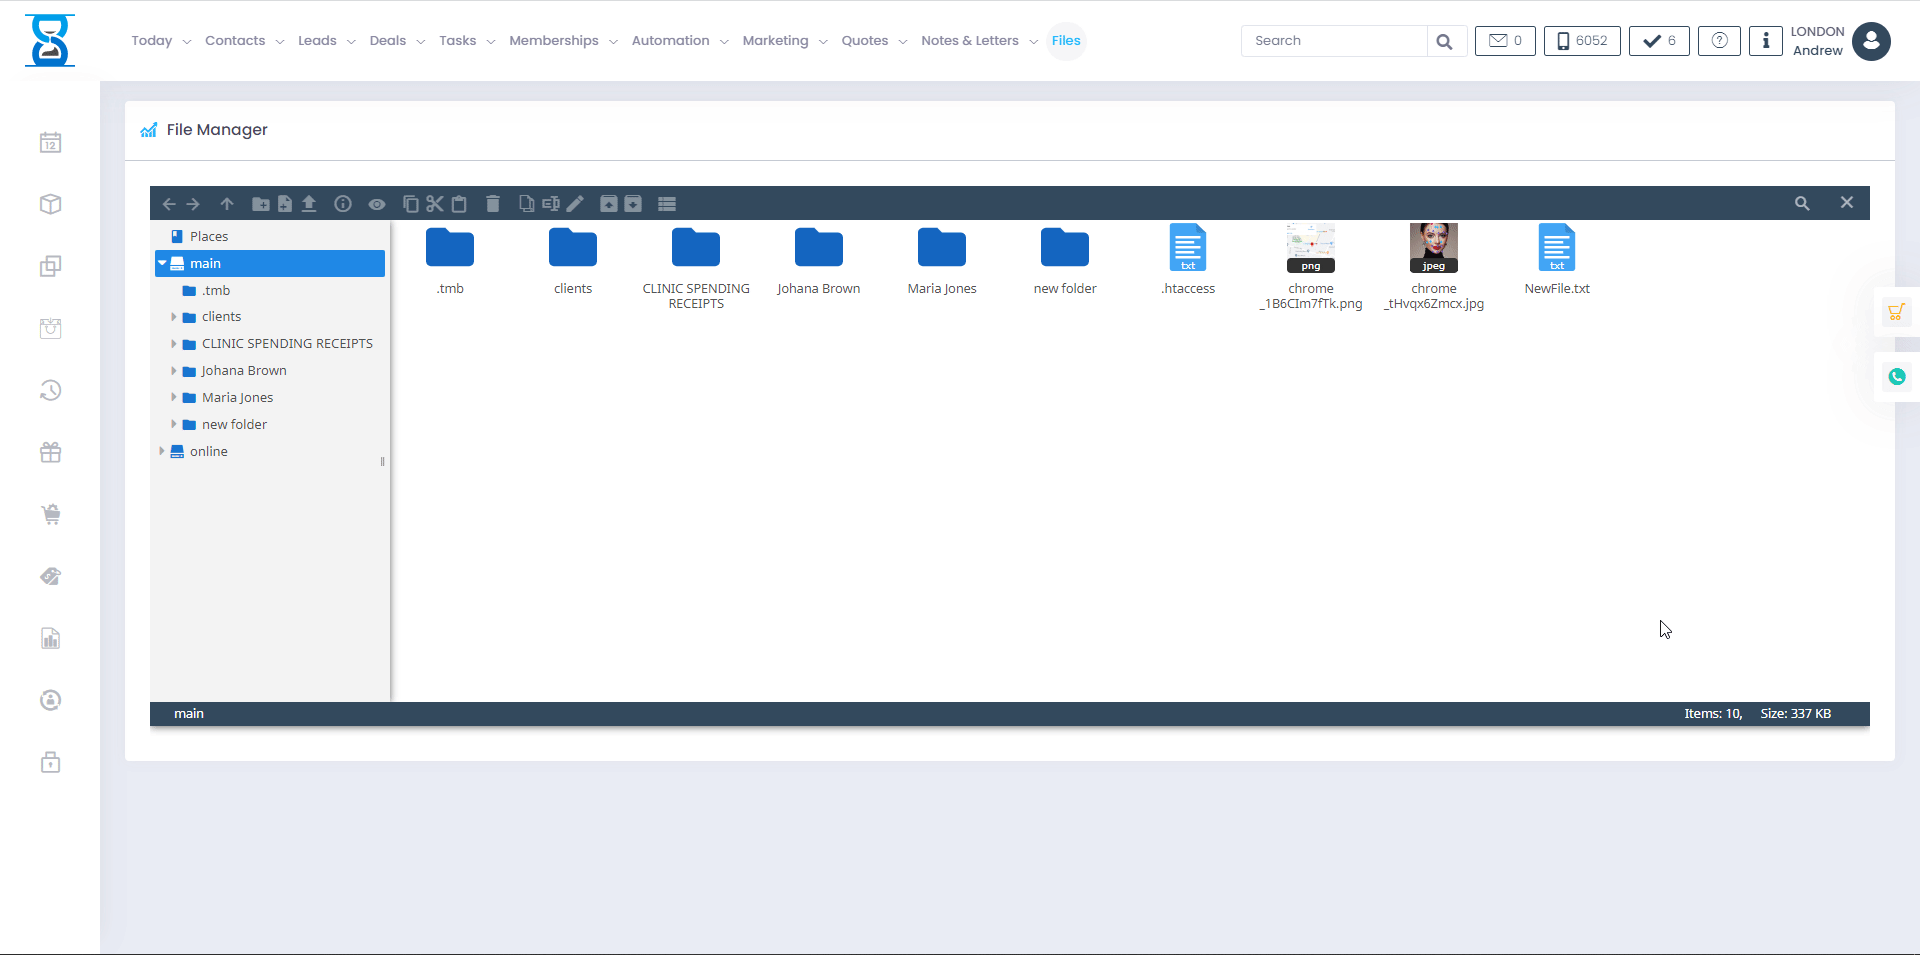Viewport: 1920px width, 955px height.
Task: Toggle the preview eye icon
Action: [377, 203]
